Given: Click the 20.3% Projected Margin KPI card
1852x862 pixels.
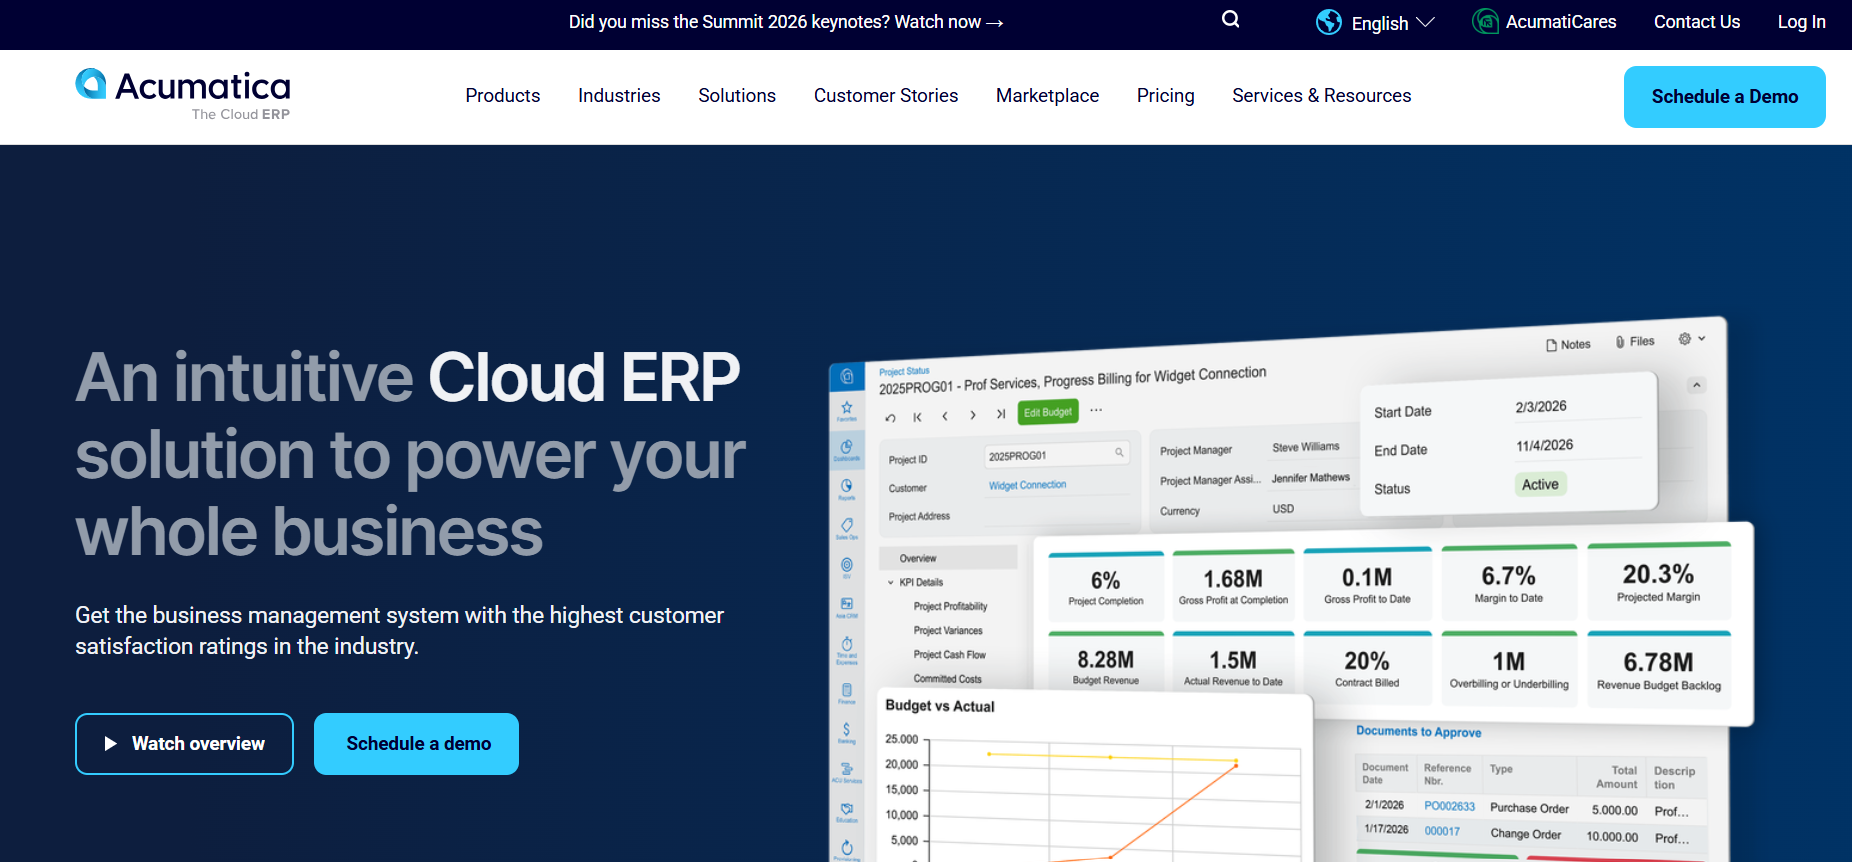Looking at the screenshot, I should coord(1659,582).
